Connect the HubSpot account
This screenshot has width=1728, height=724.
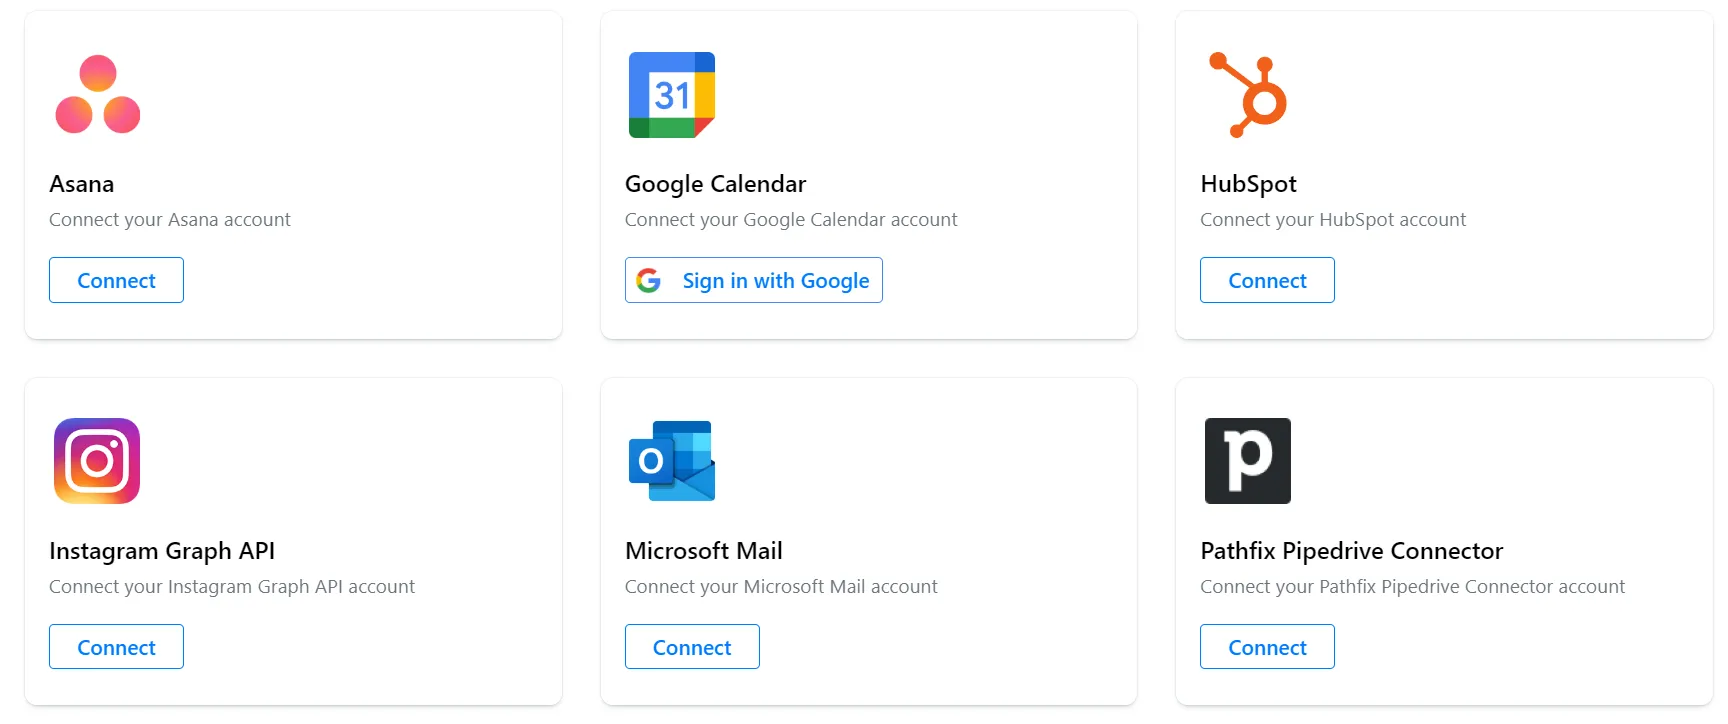tap(1267, 280)
